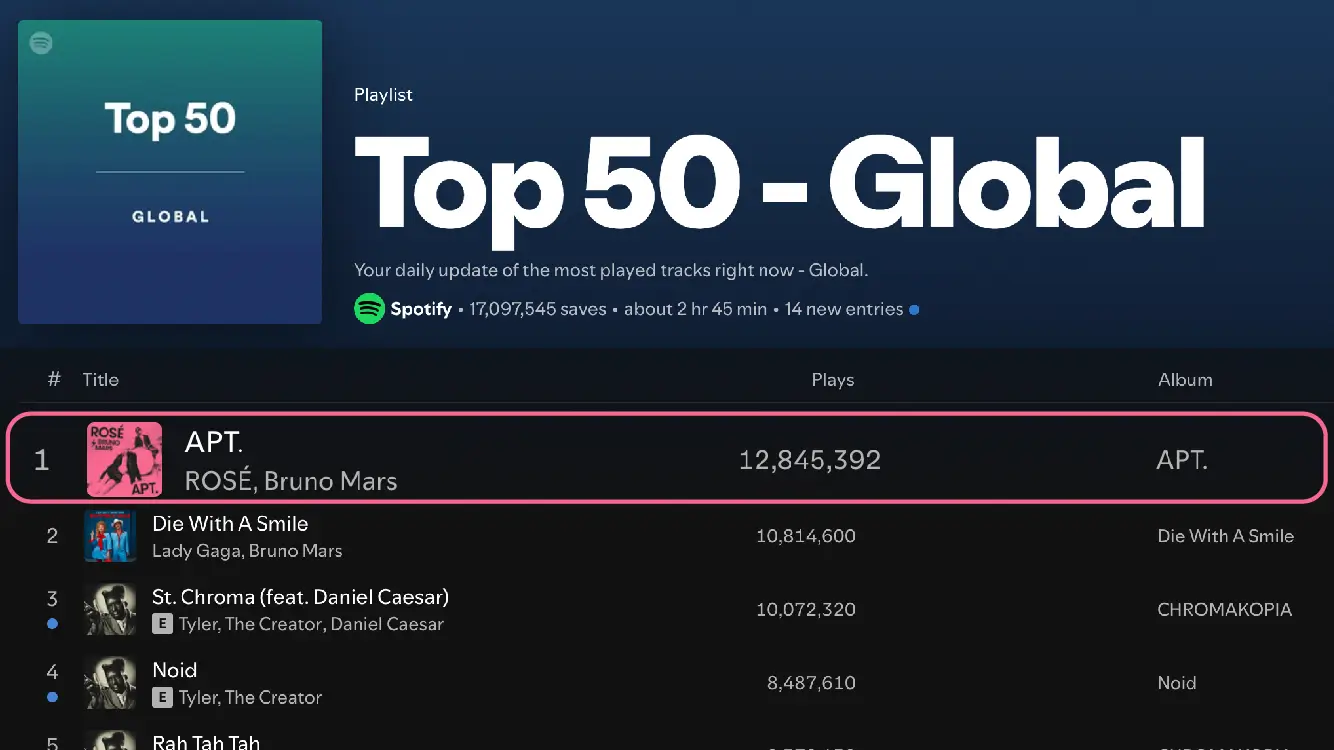Click the playlist description about daily updates
Screen dimensions: 1334x750
(x=611, y=270)
